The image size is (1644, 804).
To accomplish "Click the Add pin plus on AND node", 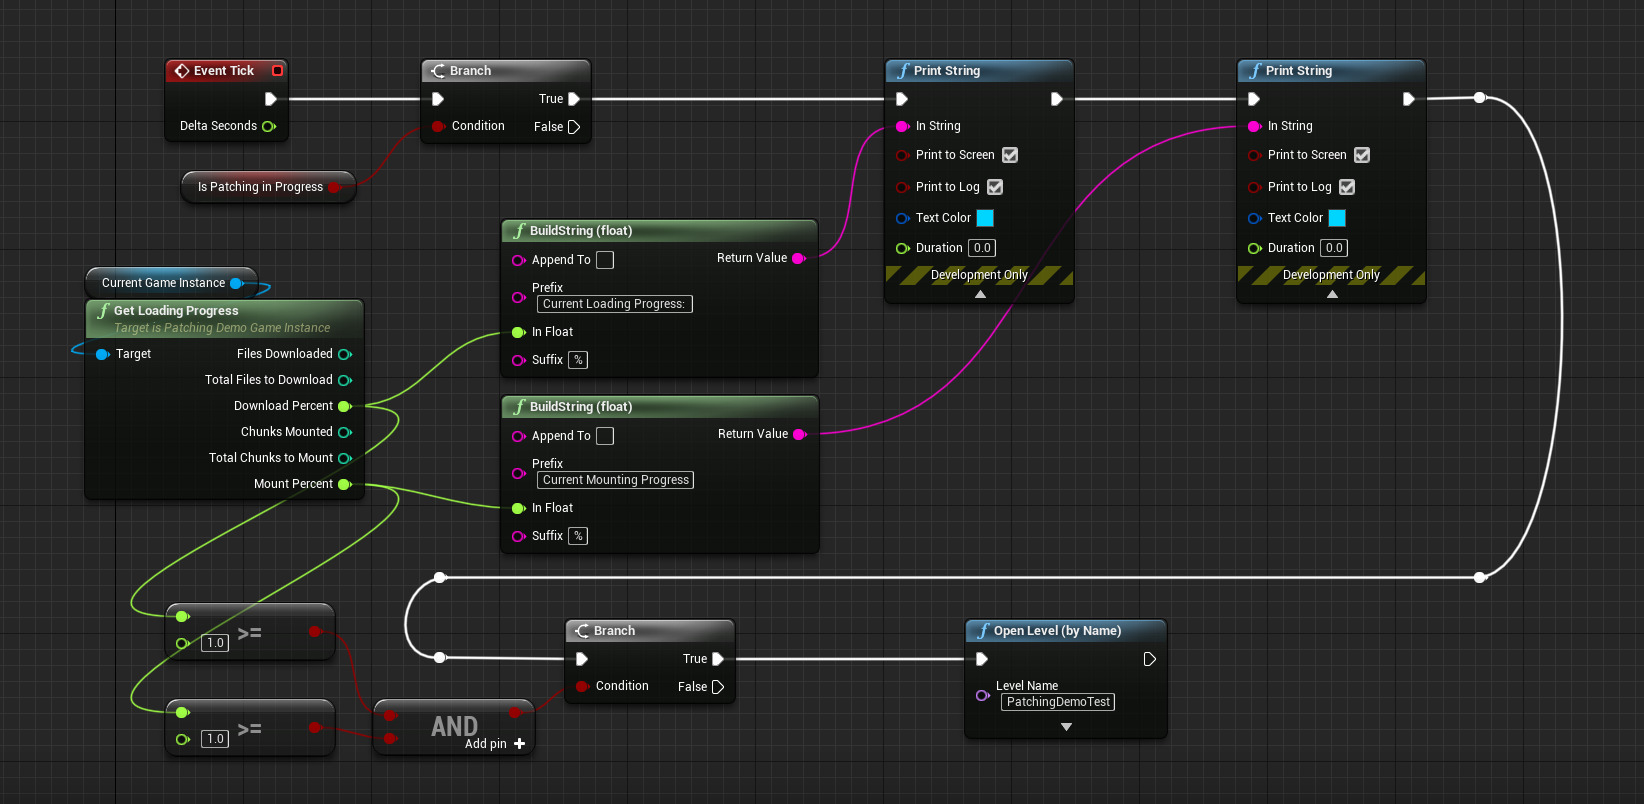I will pyautogui.click(x=519, y=744).
